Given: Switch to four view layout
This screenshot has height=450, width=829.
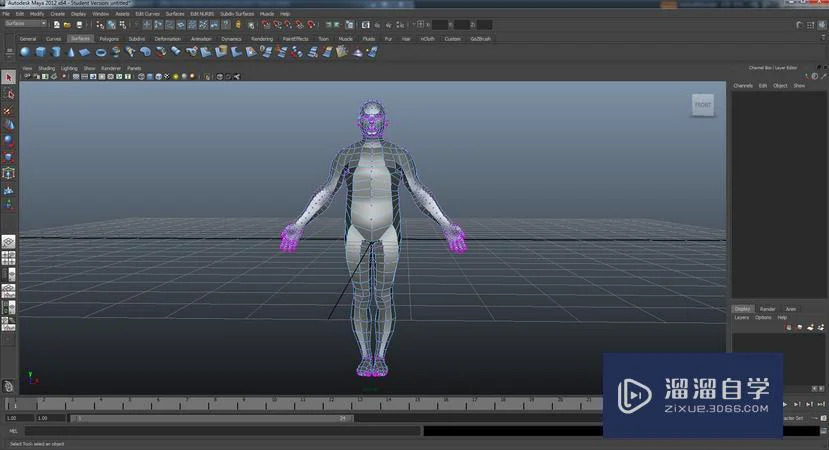Looking at the screenshot, I should [8, 258].
